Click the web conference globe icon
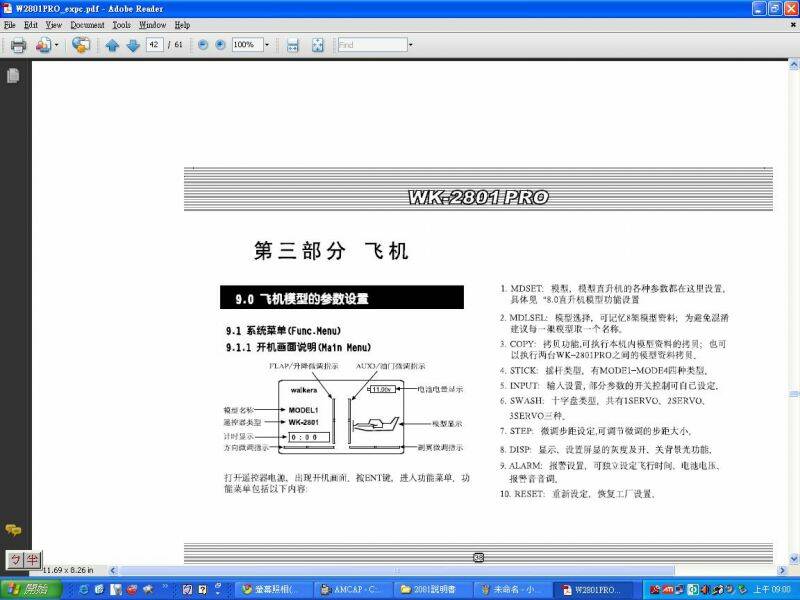 [x=81, y=45]
